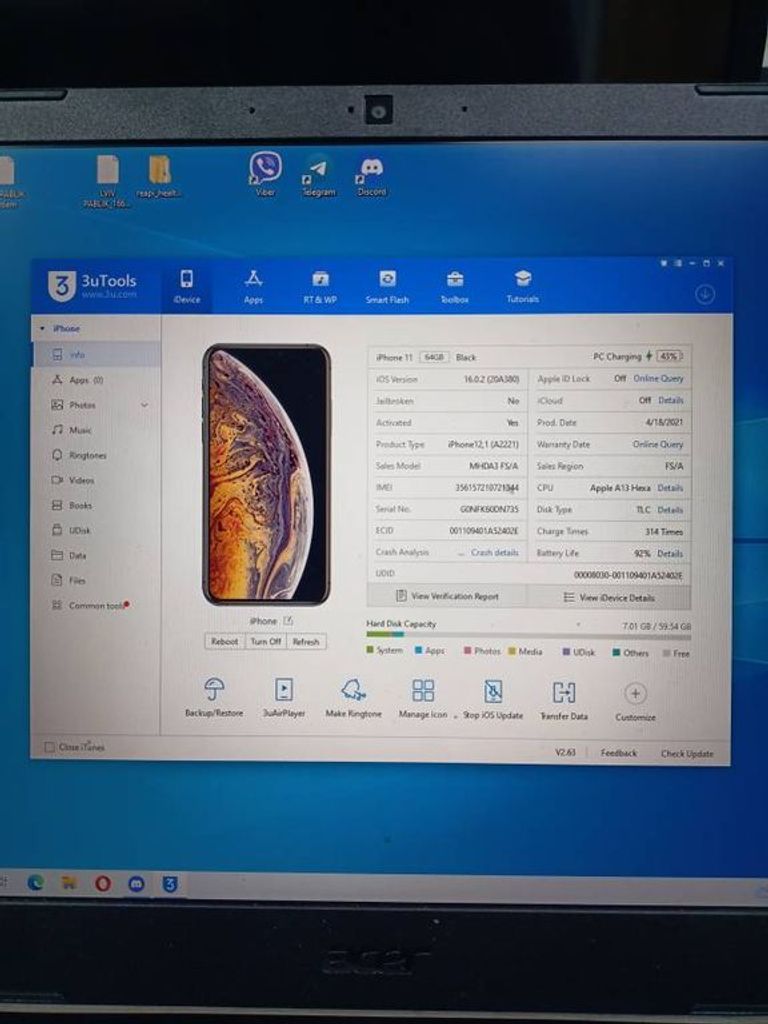Open the iDevice tab in 3uTools
The height and width of the screenshot is (1024, 768).
click(x=187, y=287)
